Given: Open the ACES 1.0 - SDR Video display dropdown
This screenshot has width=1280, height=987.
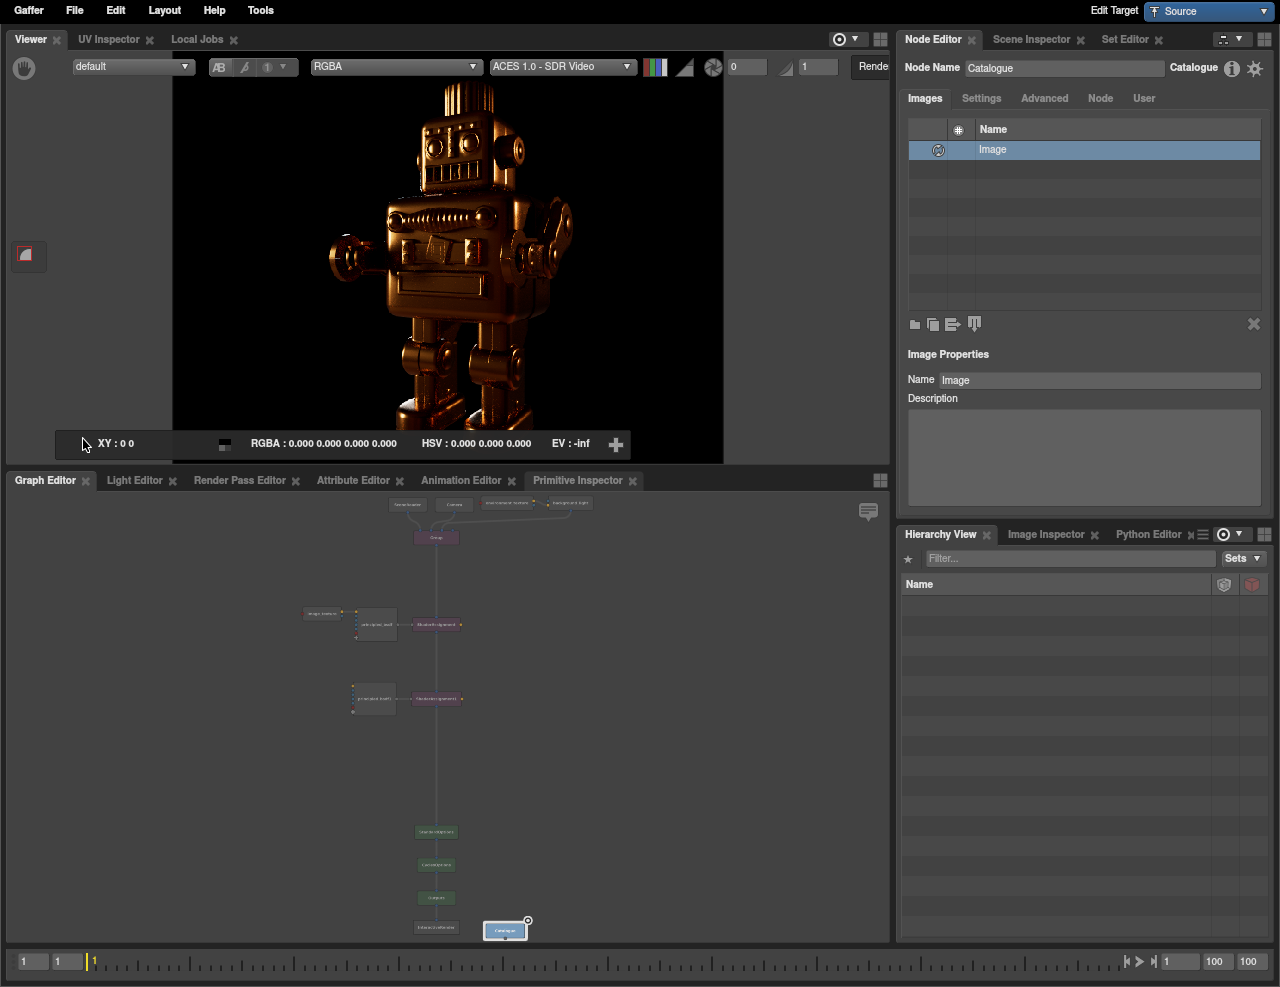Looking at the screenshot, I should click(x=563, y=67).
